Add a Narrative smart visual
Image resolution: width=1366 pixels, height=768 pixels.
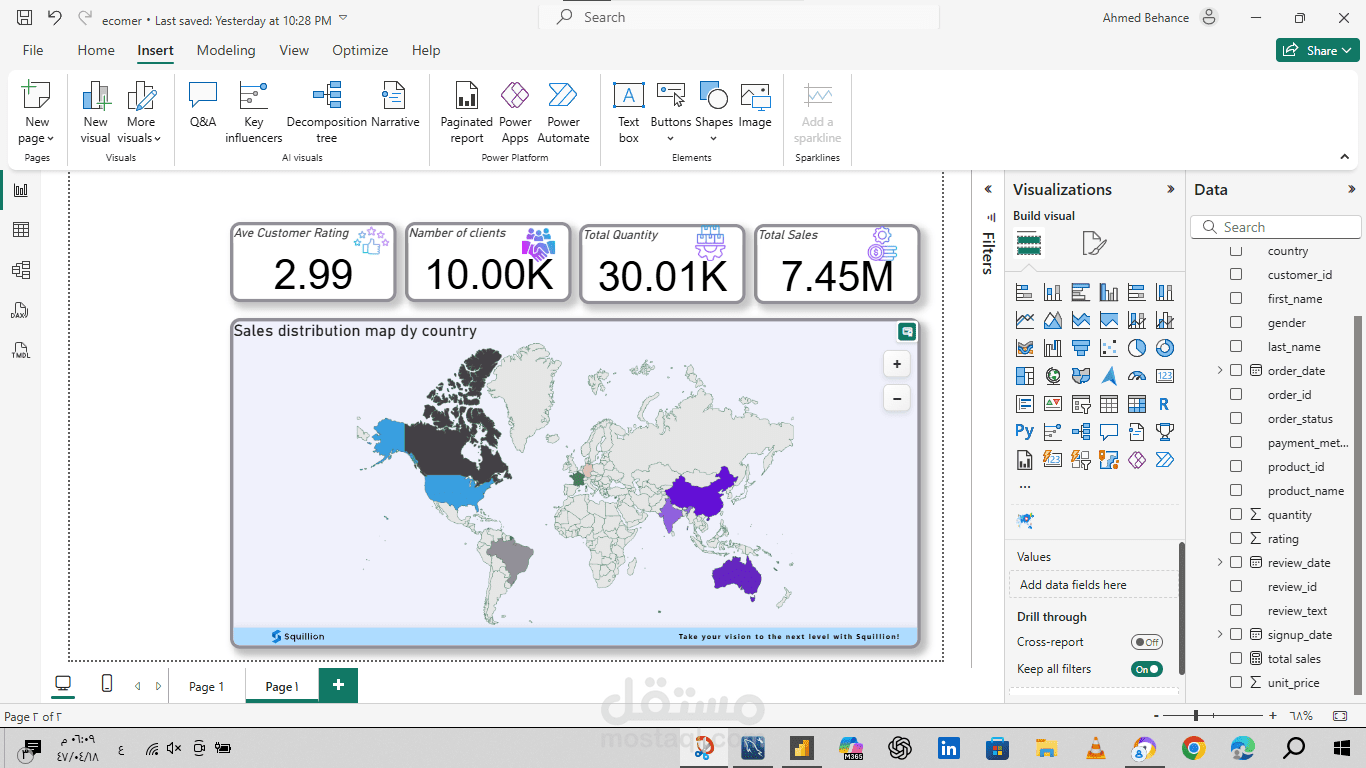tap(395, 106)
